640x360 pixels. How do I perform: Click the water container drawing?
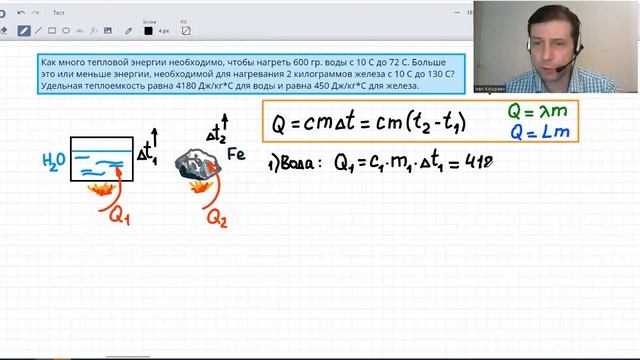[102, 159]
